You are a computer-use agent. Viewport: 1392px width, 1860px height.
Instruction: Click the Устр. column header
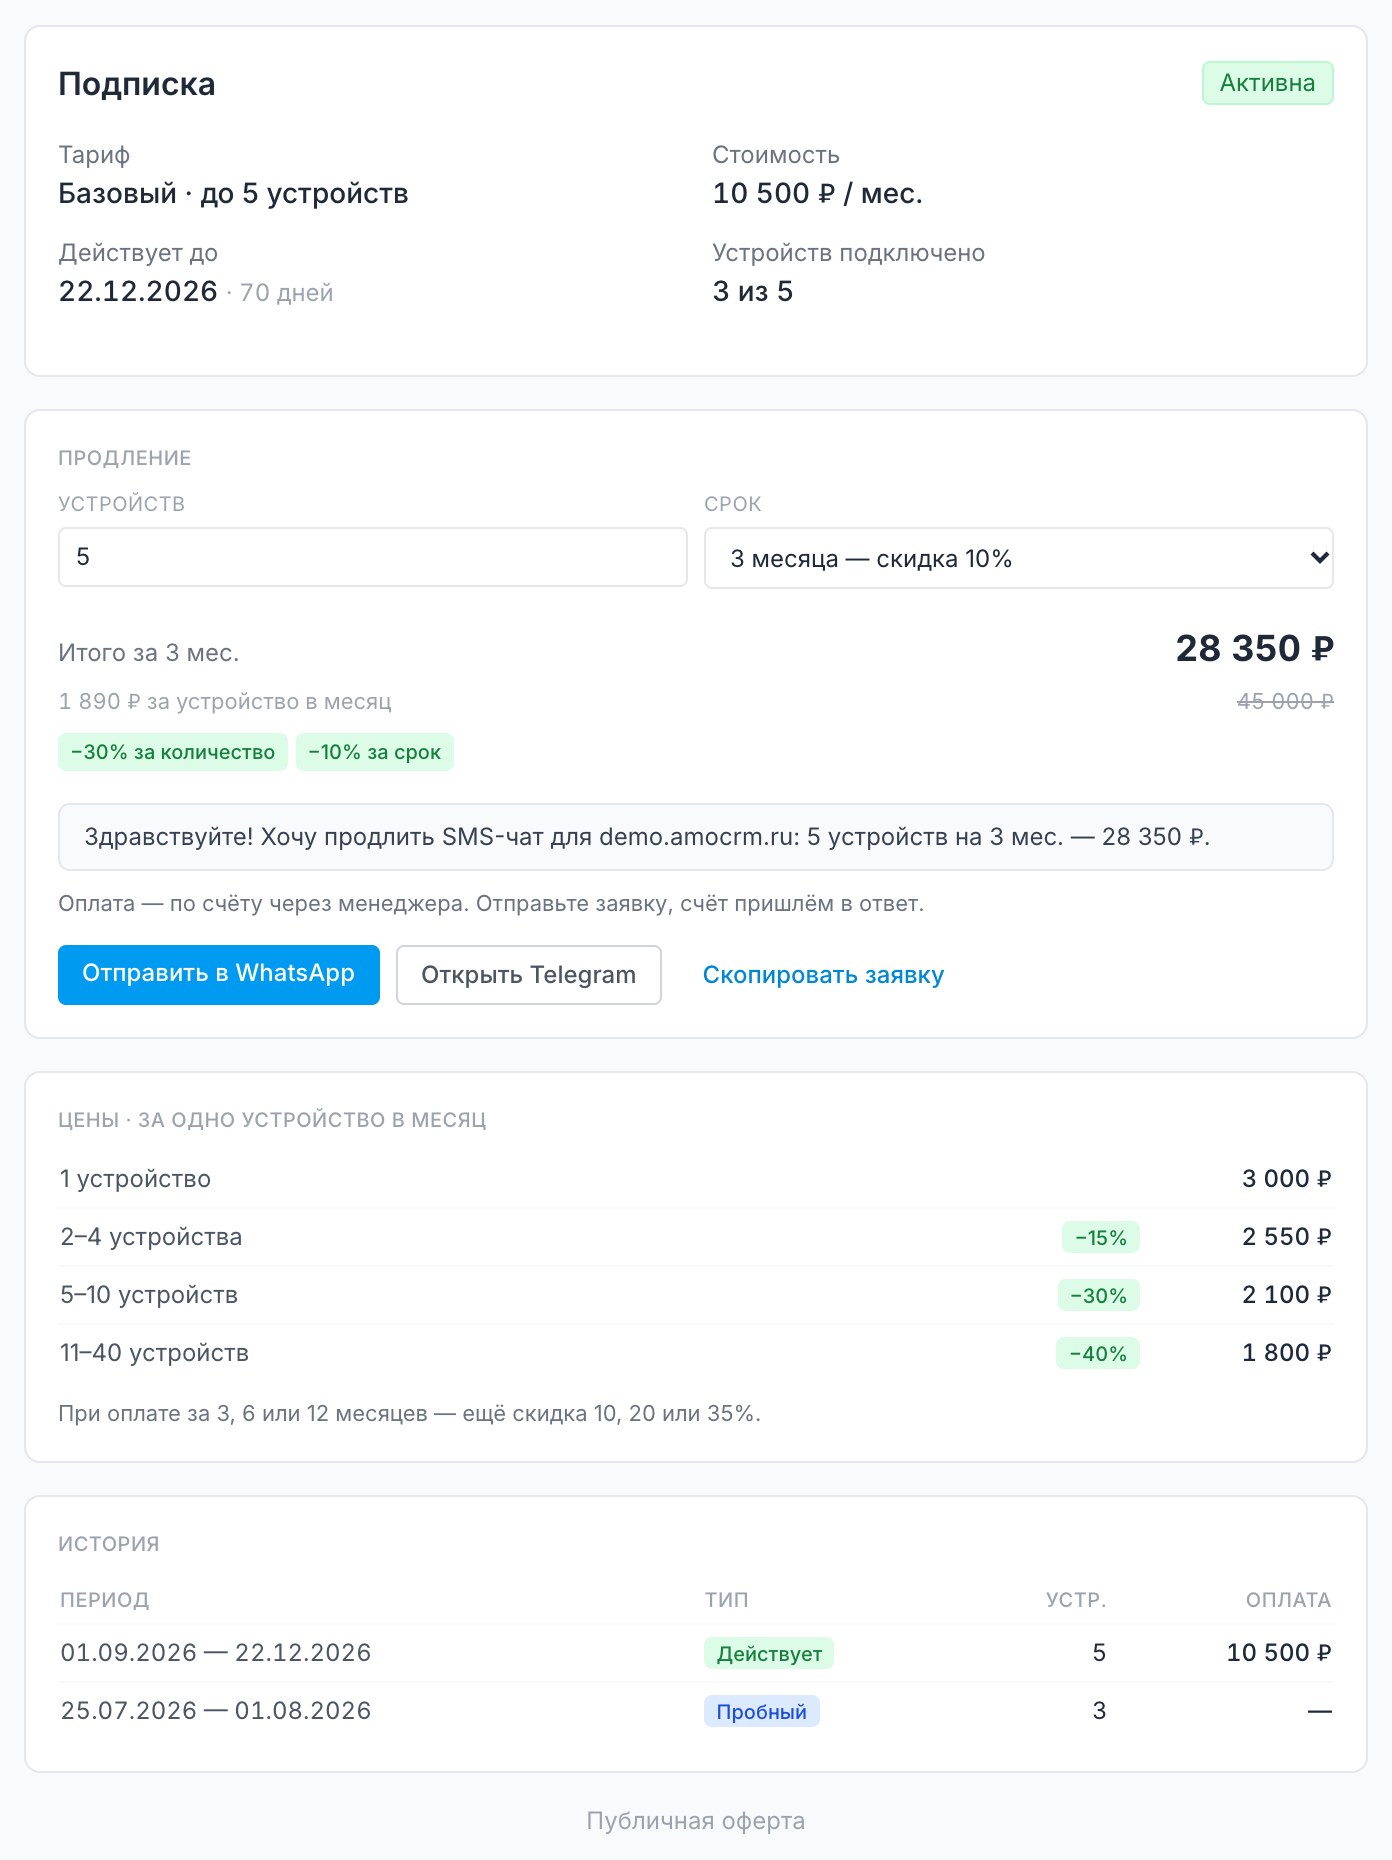click(1076, 1600)
